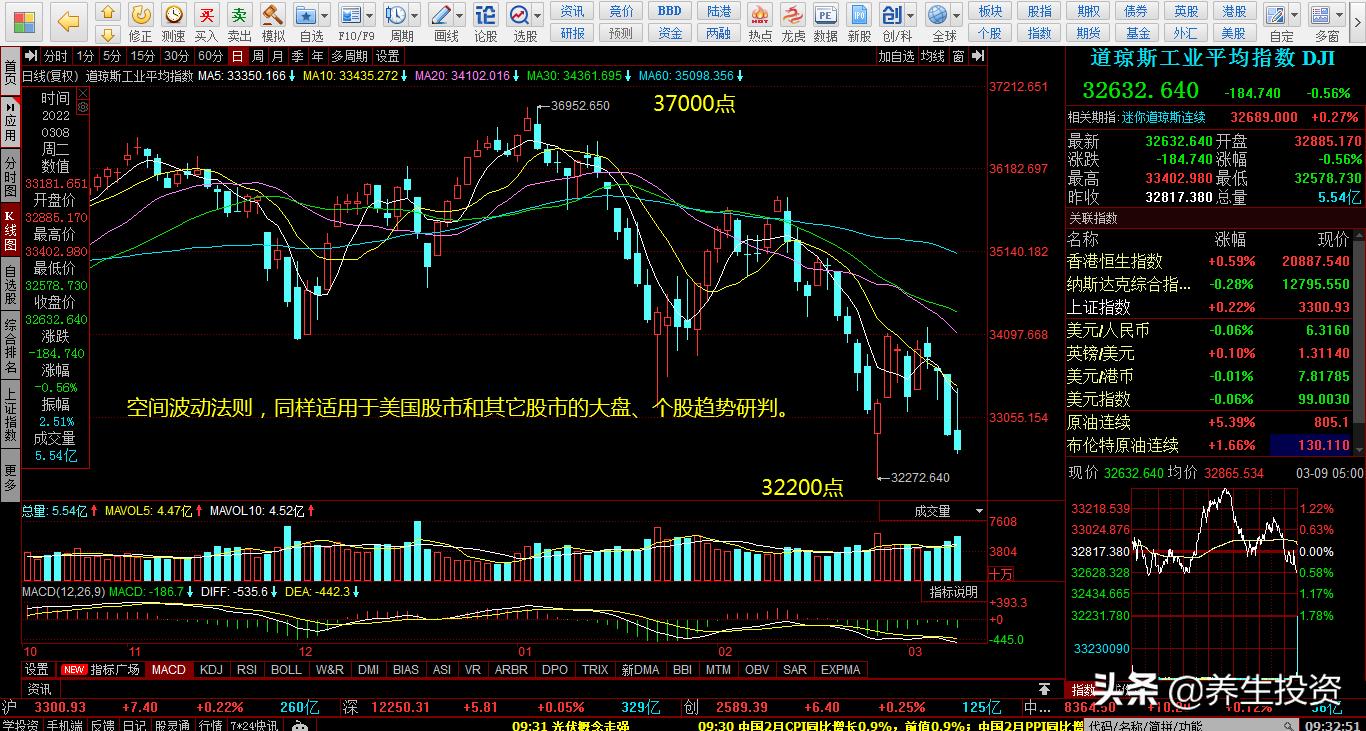
Task: Open the K线图 sidebar tab
Action: coord(10,229)
